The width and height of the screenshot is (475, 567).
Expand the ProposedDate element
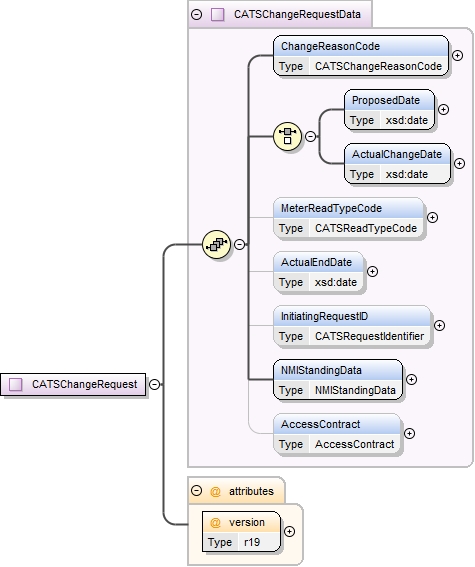click(444, 109)
